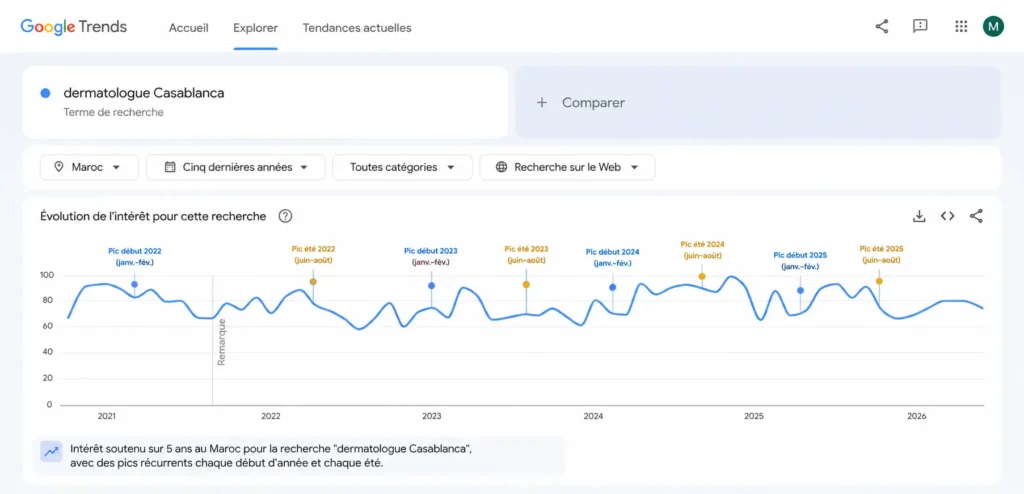The width and height of the screenshot is (1024, 494).
Task: Click the 2021 x-axis label
Action: click(x=106, y=416)
